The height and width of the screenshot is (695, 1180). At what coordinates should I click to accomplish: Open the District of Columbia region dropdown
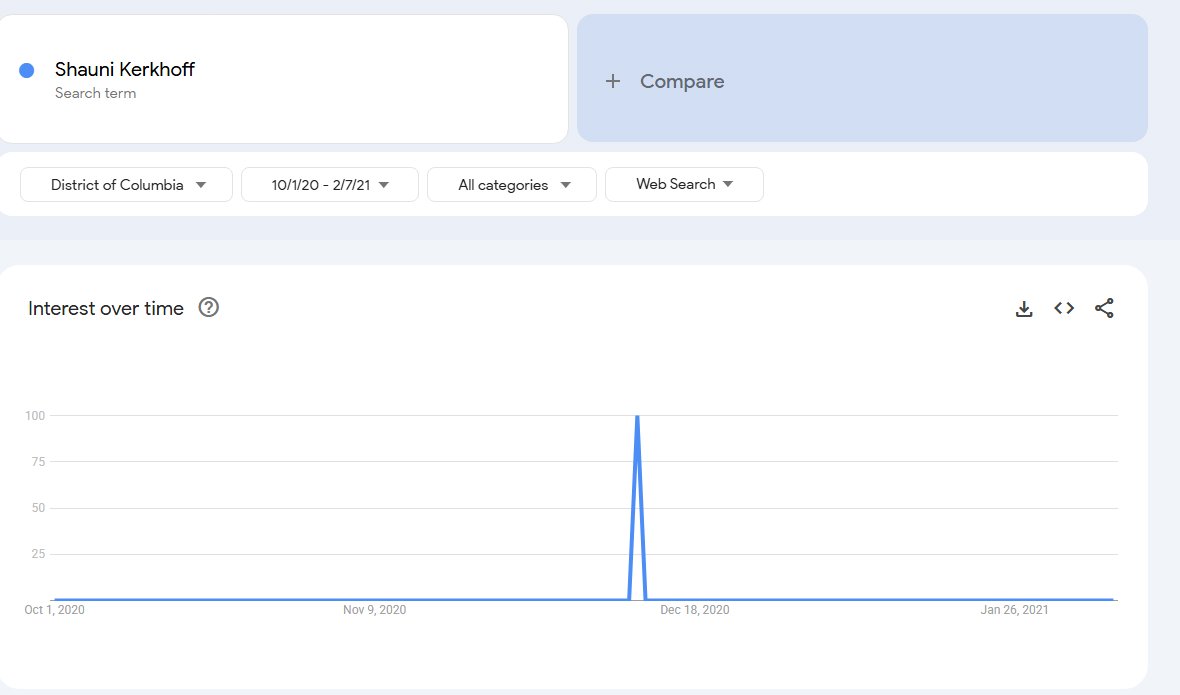coord(125,184)
